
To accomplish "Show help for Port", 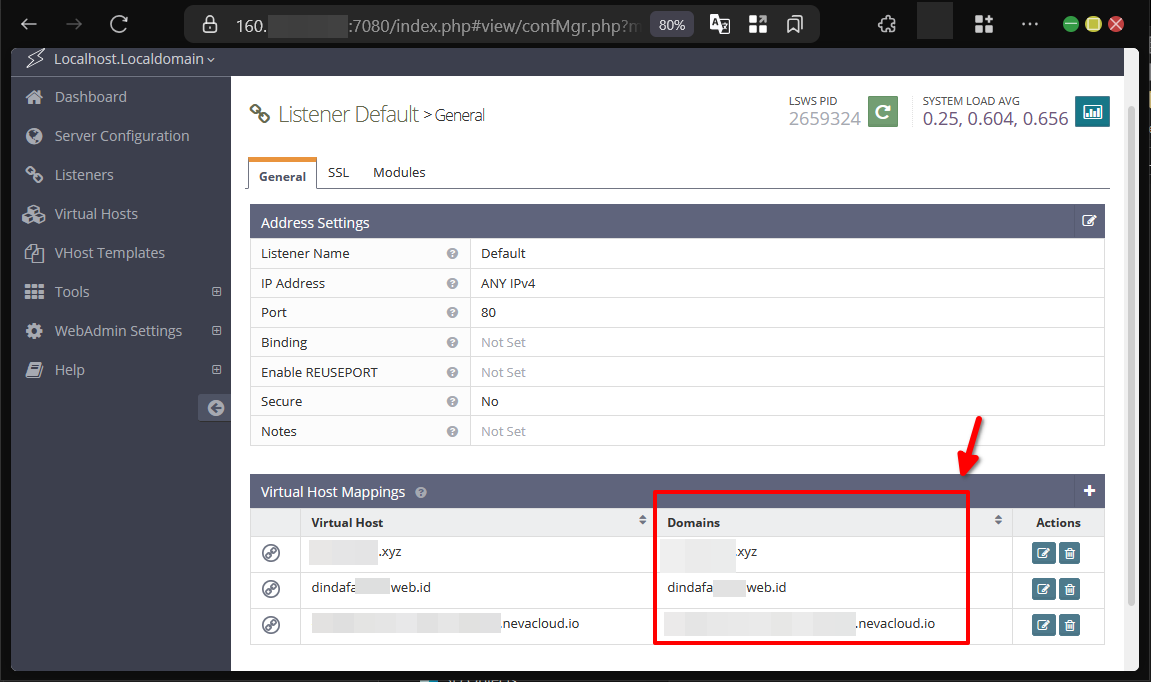I will [452, 313].
